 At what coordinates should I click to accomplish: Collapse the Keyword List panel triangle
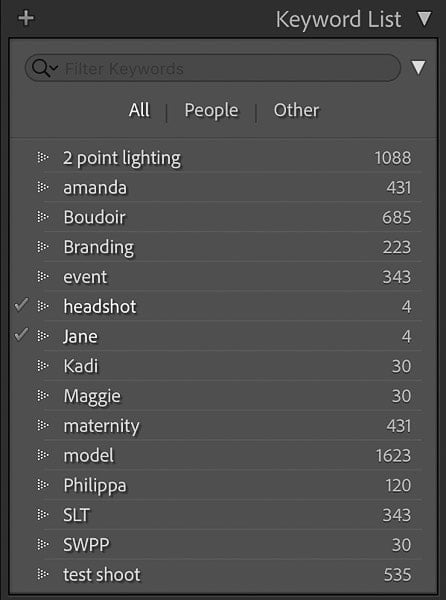pos(424,18)
